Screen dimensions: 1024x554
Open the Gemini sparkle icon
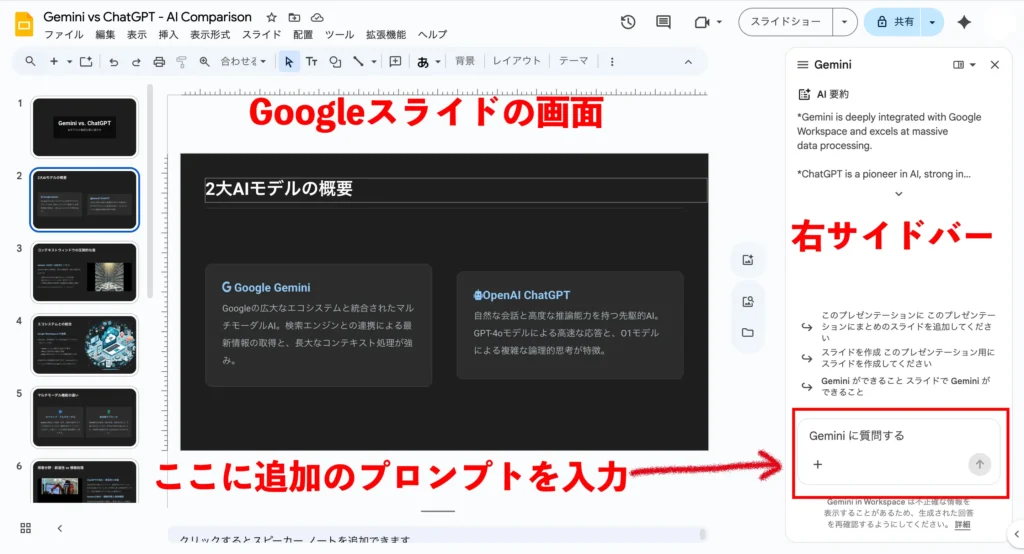point(964,22)
